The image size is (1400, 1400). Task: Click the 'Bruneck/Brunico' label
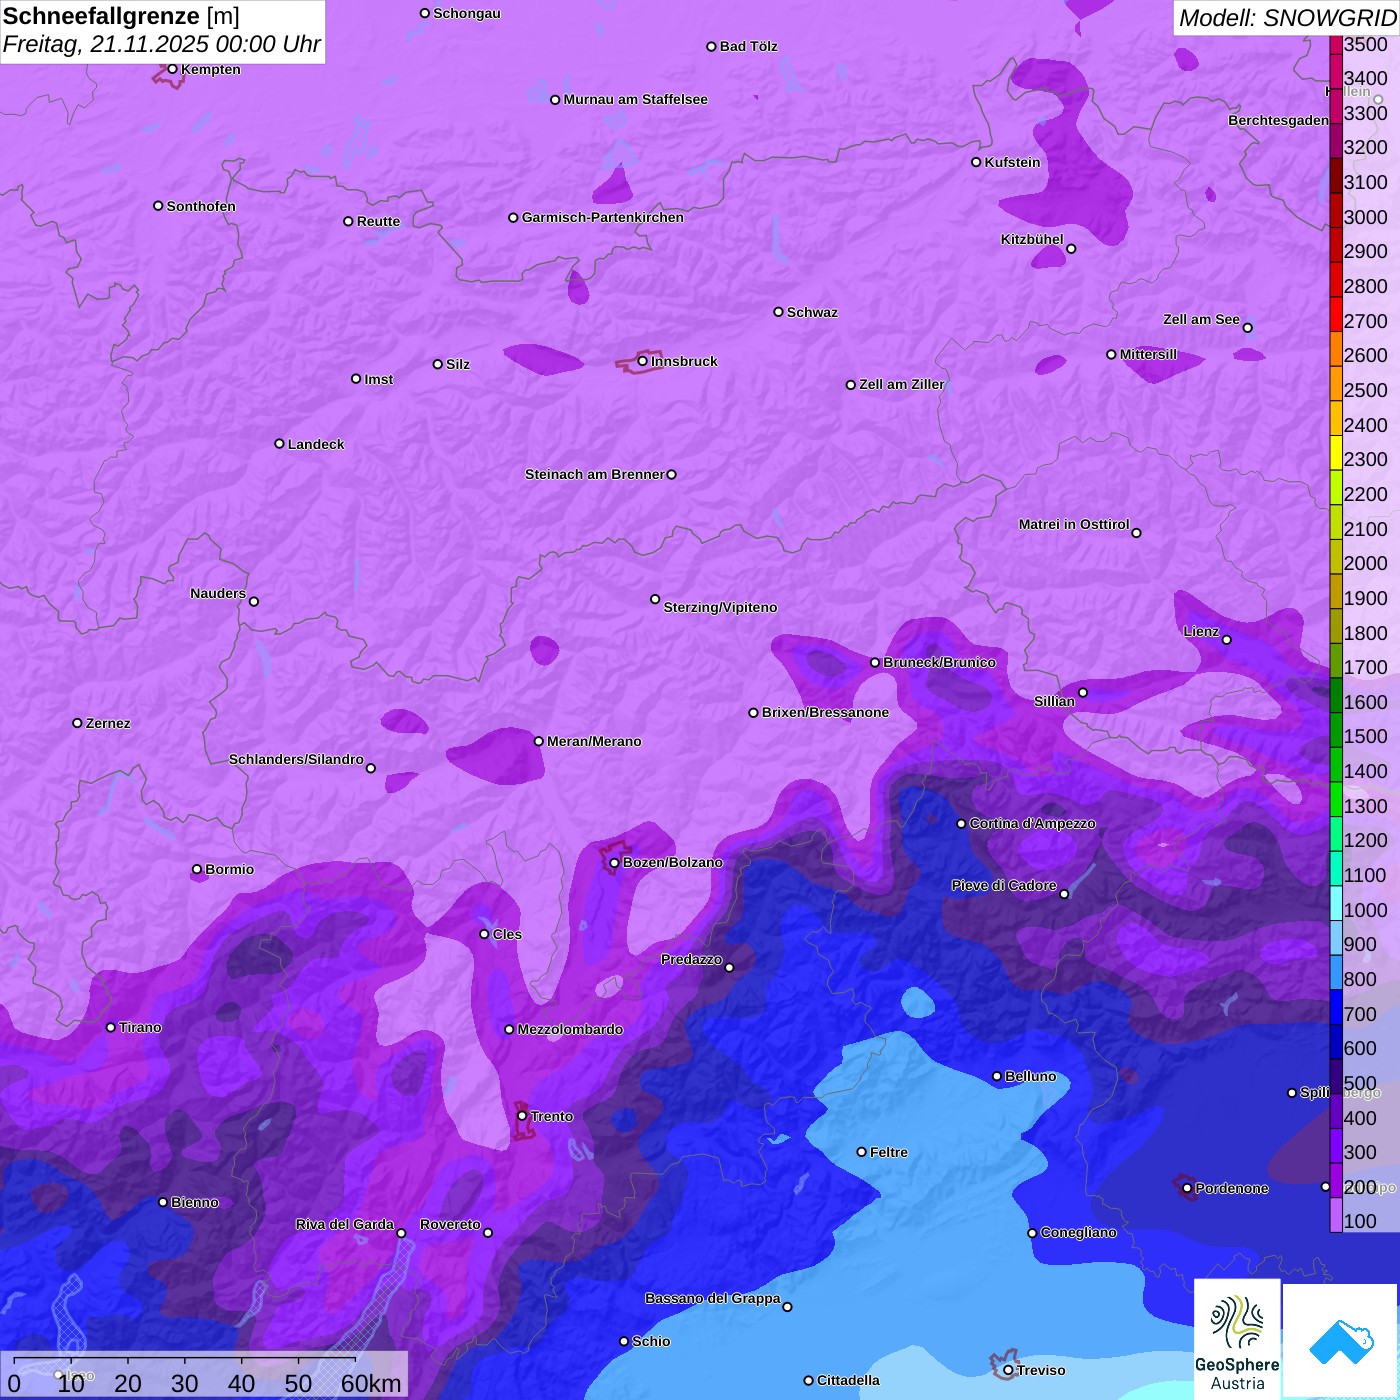coord(939,662)
